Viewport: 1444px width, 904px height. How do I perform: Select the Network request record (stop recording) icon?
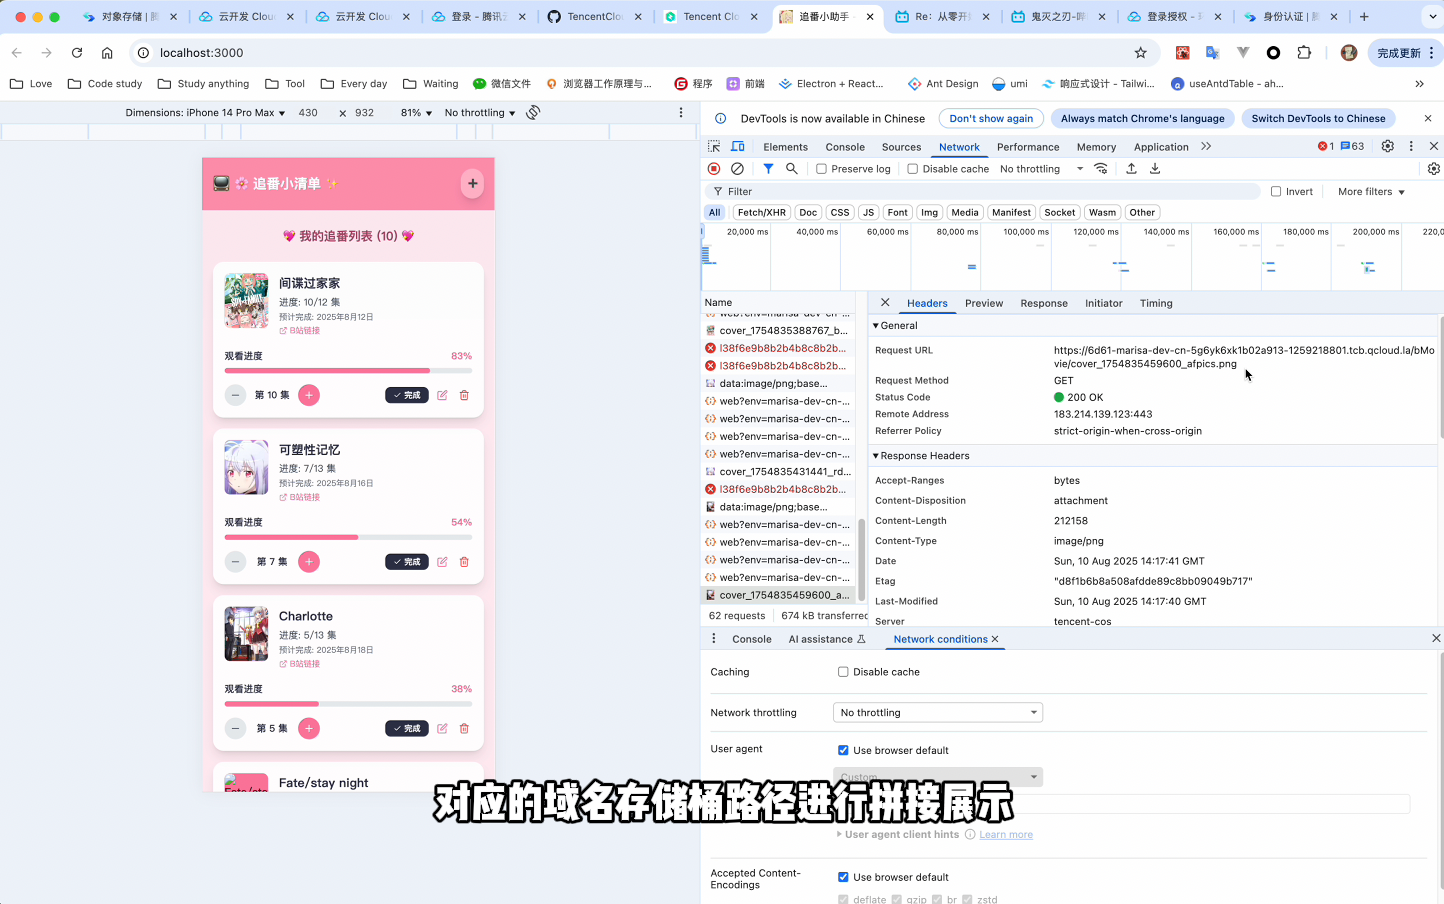713,168
